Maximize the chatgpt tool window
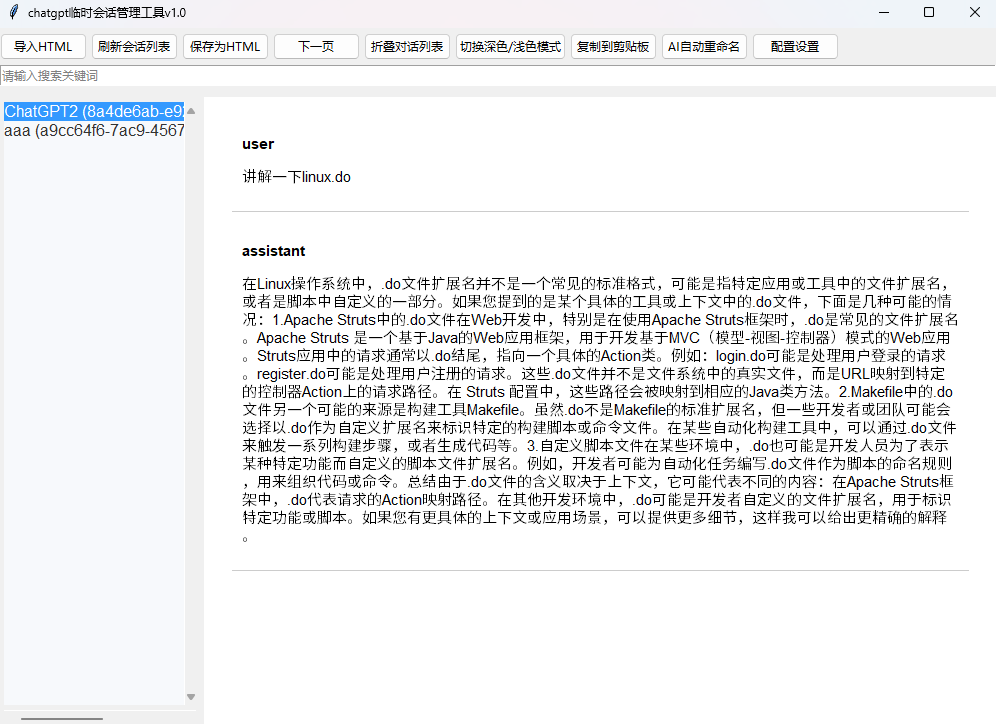 (x=929, y=12)
